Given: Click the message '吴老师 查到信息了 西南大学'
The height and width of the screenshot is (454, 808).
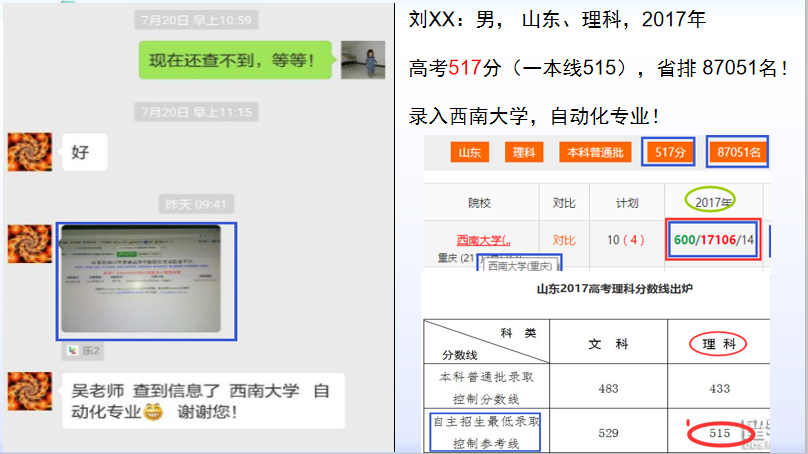Looking at the screenshot, I should click(x=204, y=401).
